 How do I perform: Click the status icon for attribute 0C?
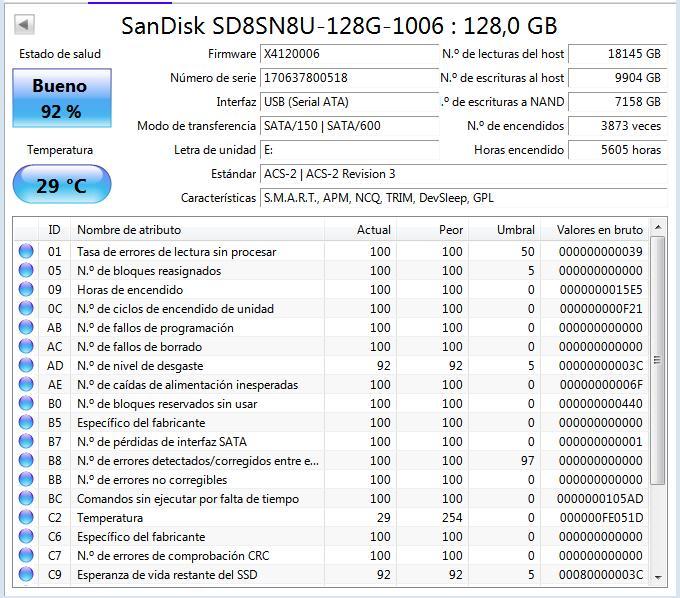pyautogui.click(x=26, y=309)
